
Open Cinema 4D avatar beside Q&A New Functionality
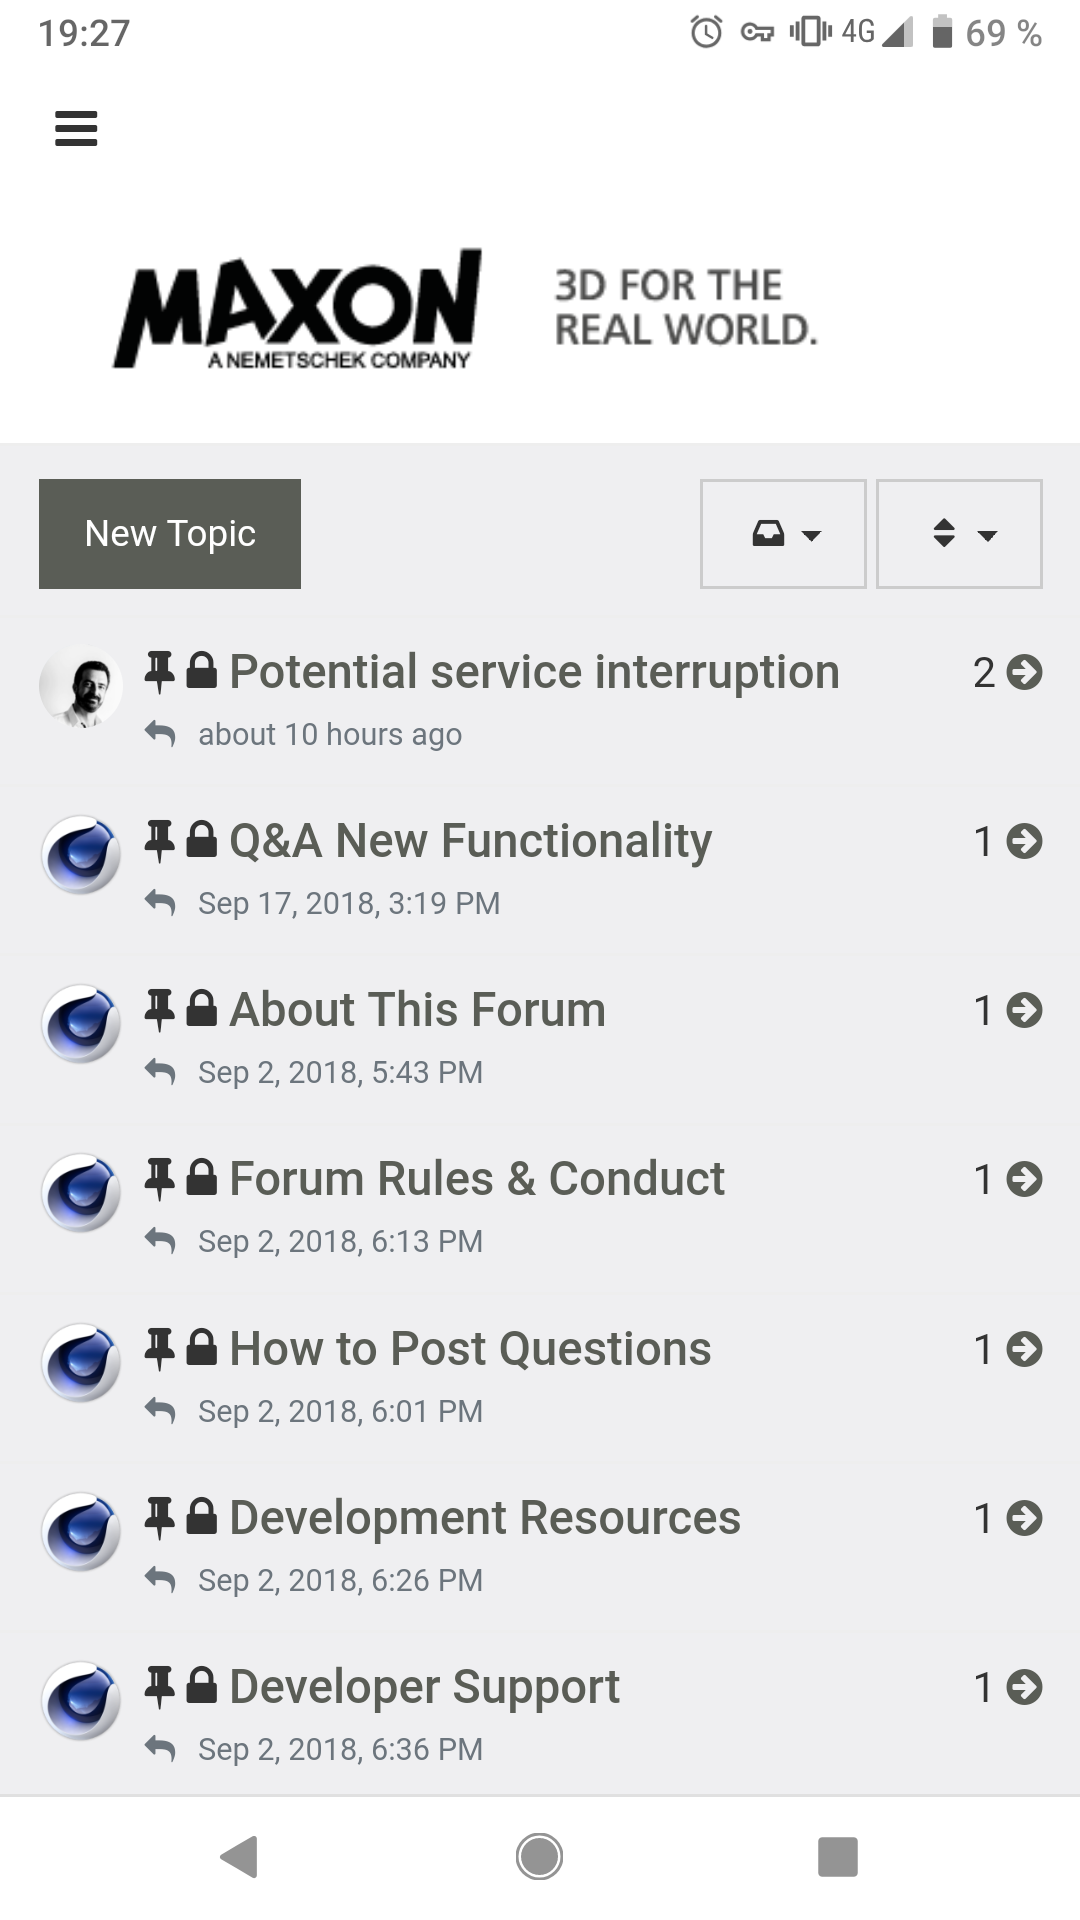[81, 855]
